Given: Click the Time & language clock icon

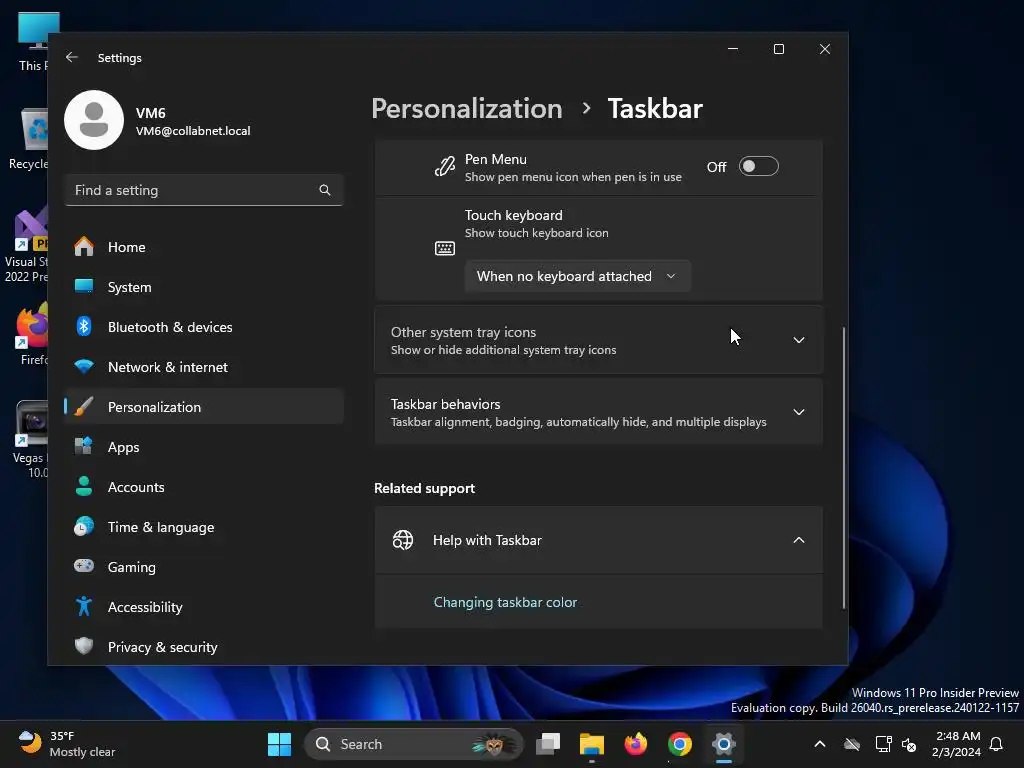Looking at the screenshot, I should [84, 526].
